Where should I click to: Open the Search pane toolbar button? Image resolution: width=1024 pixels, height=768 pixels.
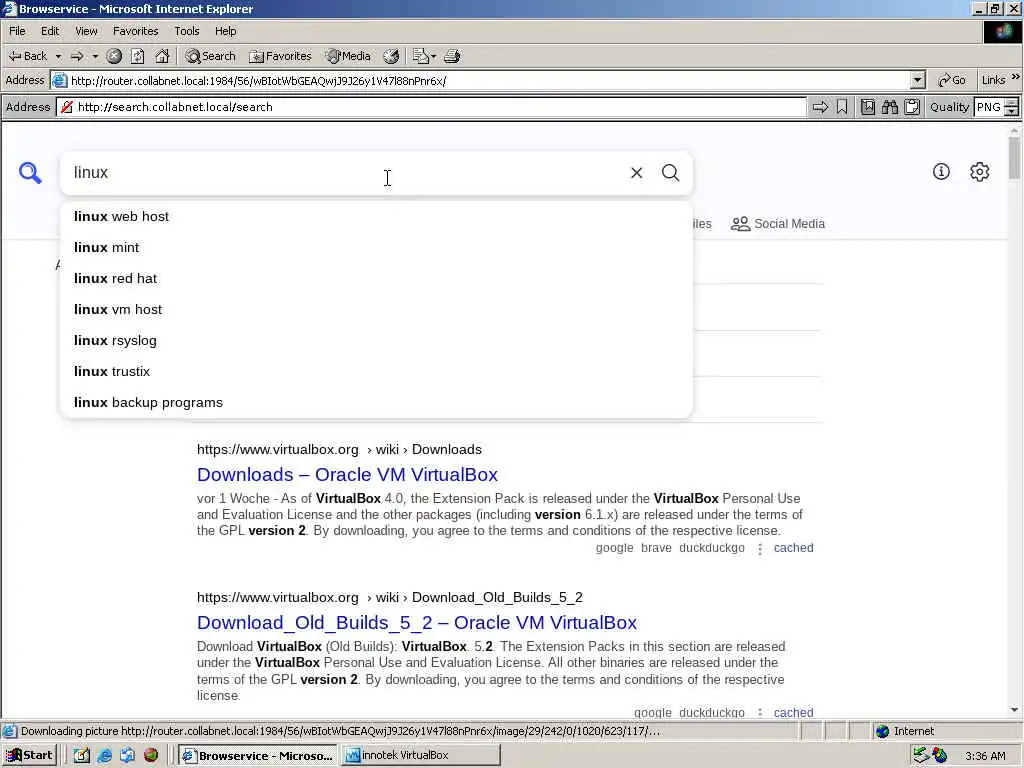click(210, 56)
